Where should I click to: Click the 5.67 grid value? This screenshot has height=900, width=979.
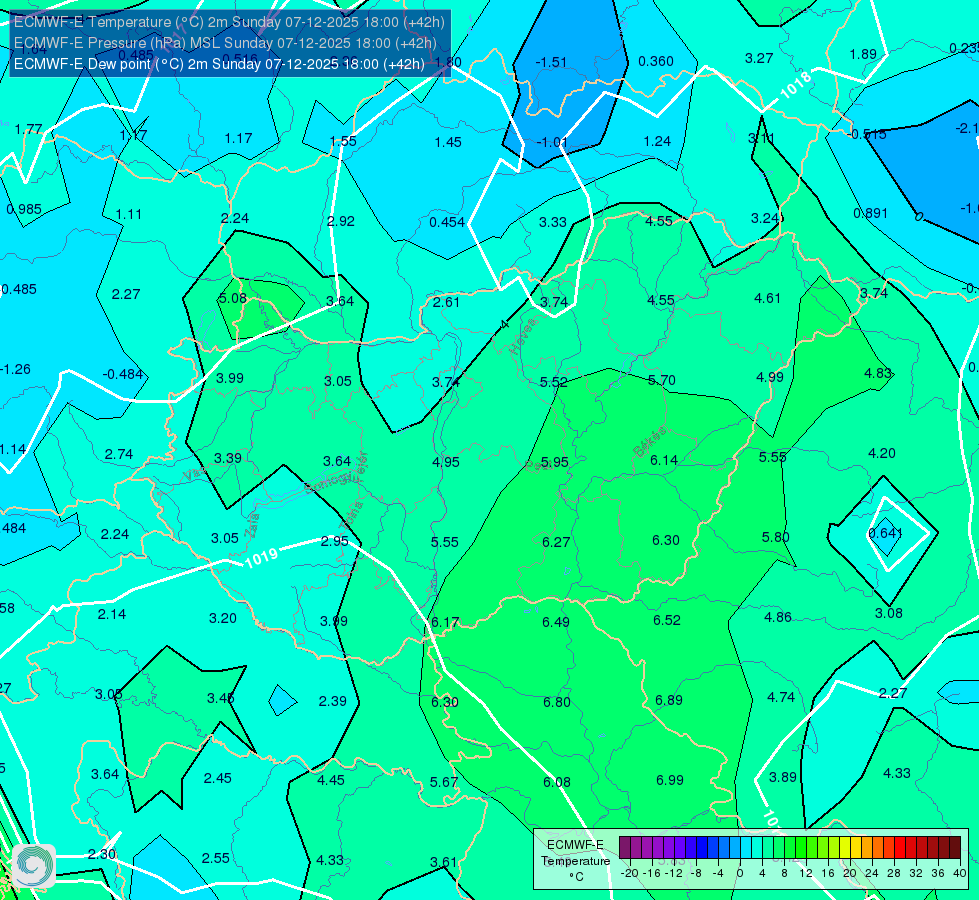coord(444,782)
